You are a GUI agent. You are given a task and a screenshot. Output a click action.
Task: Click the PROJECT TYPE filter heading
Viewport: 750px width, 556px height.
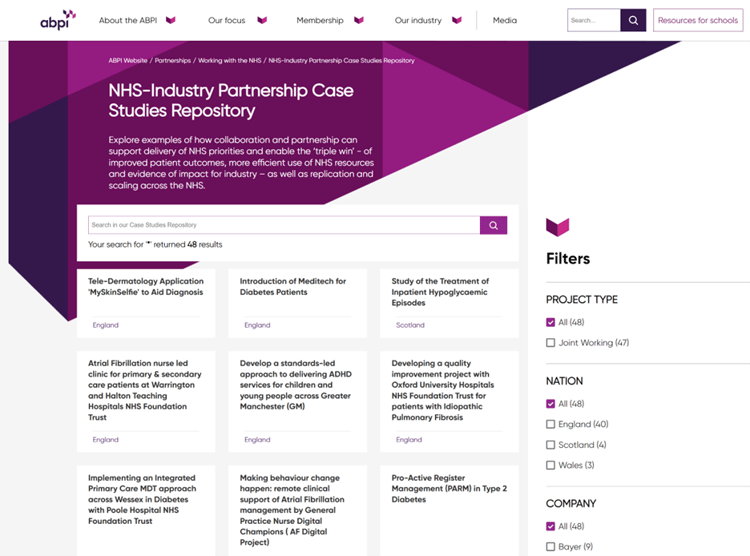click(x=582, y=300)
